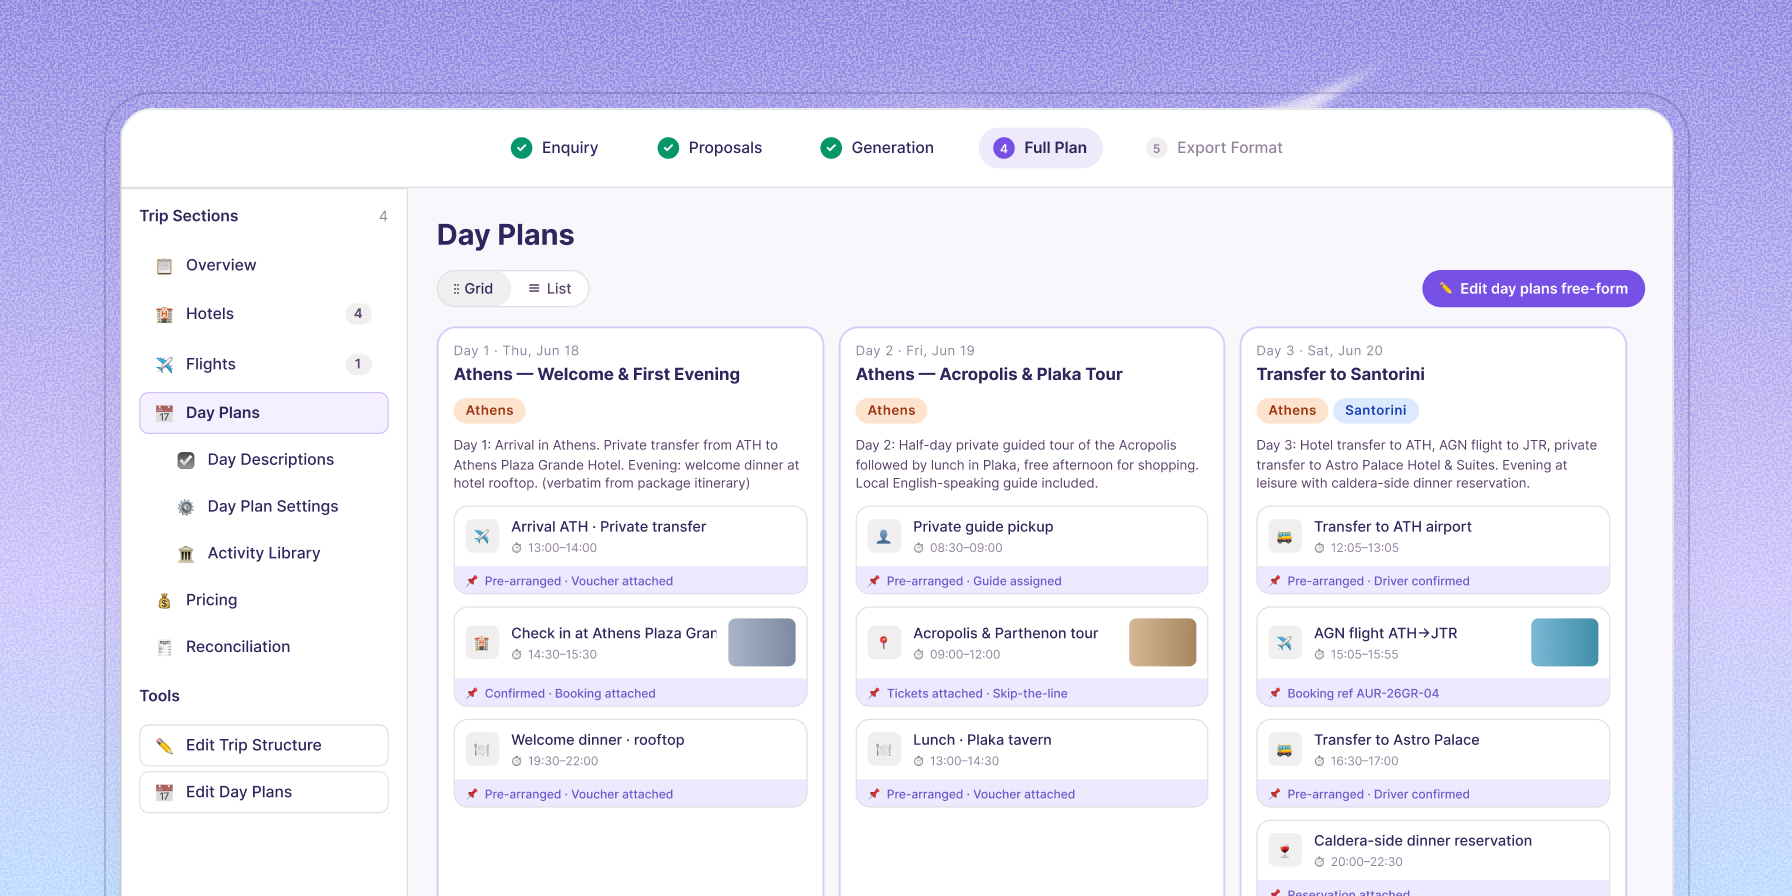The width and height of the screenshot is (1792, 896).
Task: Switch day plans to Grid view
Action: pyautogui.click(x=474, y=289)
